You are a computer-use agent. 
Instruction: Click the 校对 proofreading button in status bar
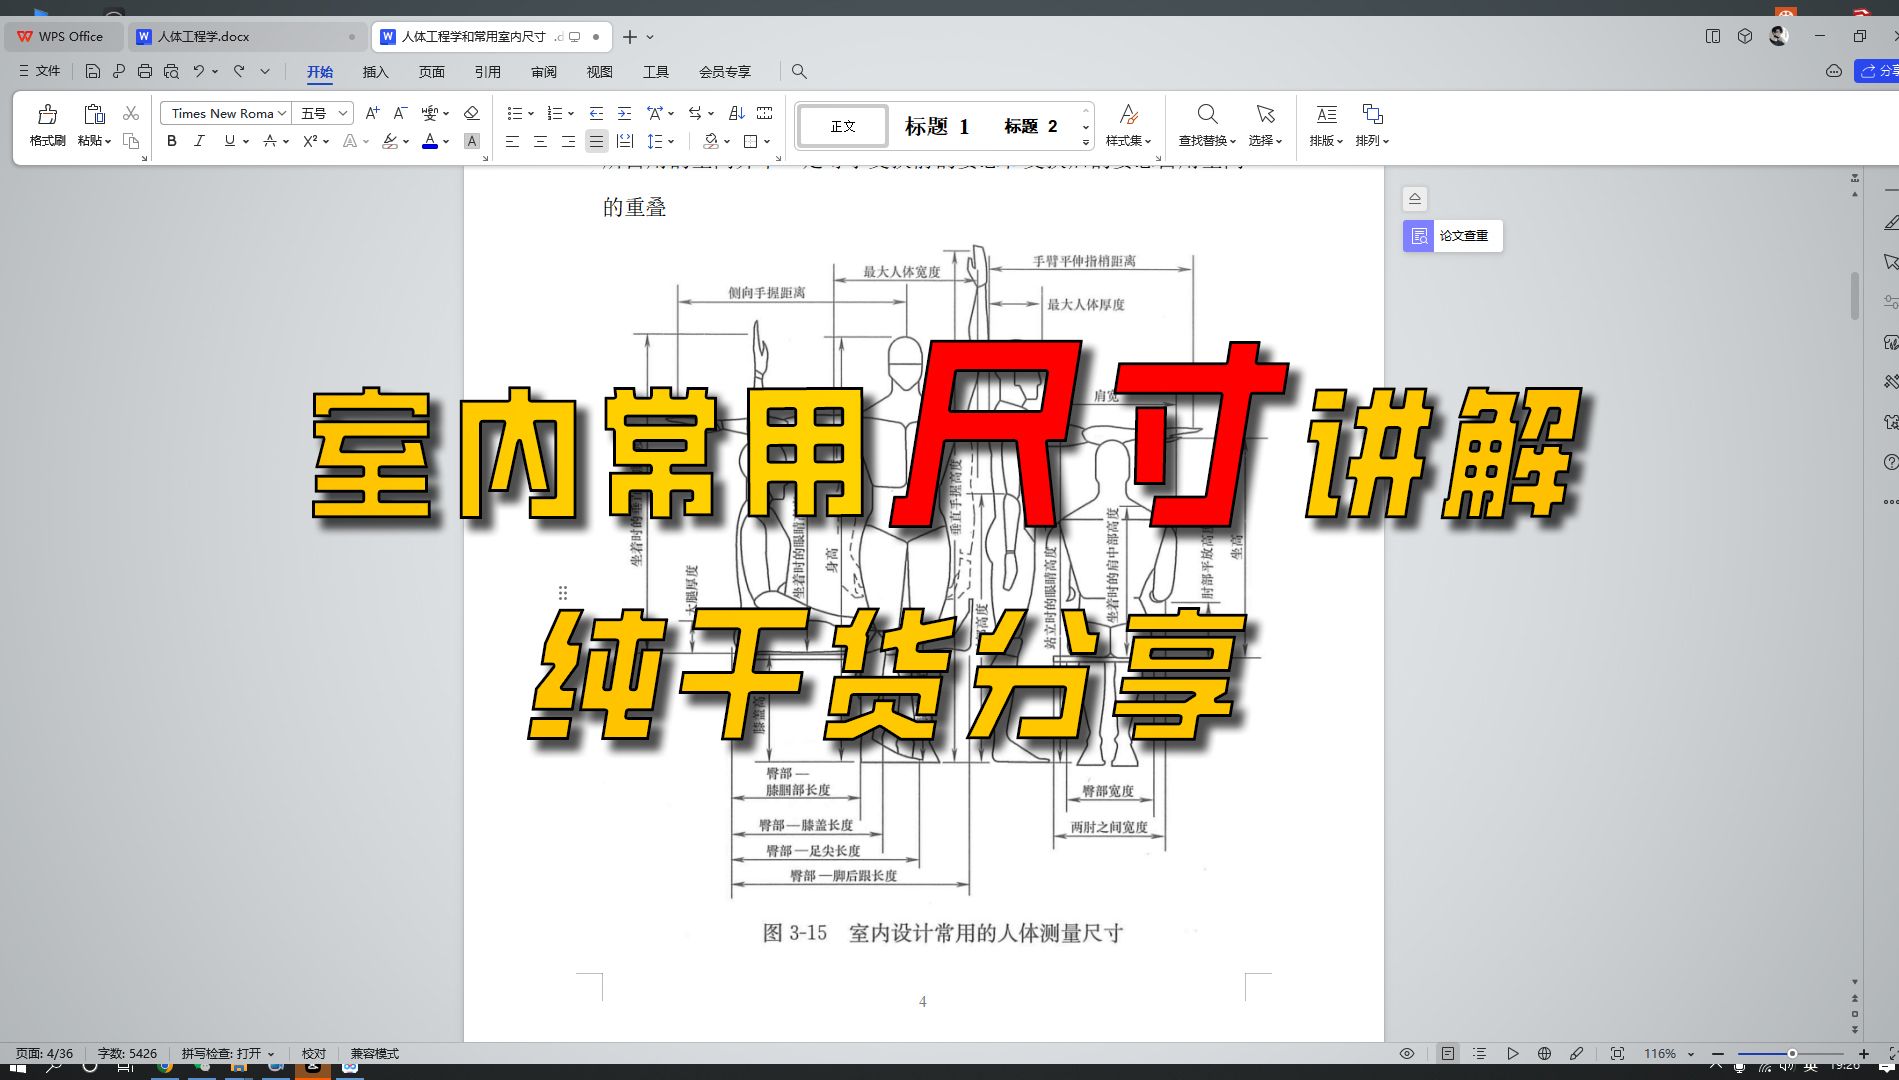coord(314,1053)
